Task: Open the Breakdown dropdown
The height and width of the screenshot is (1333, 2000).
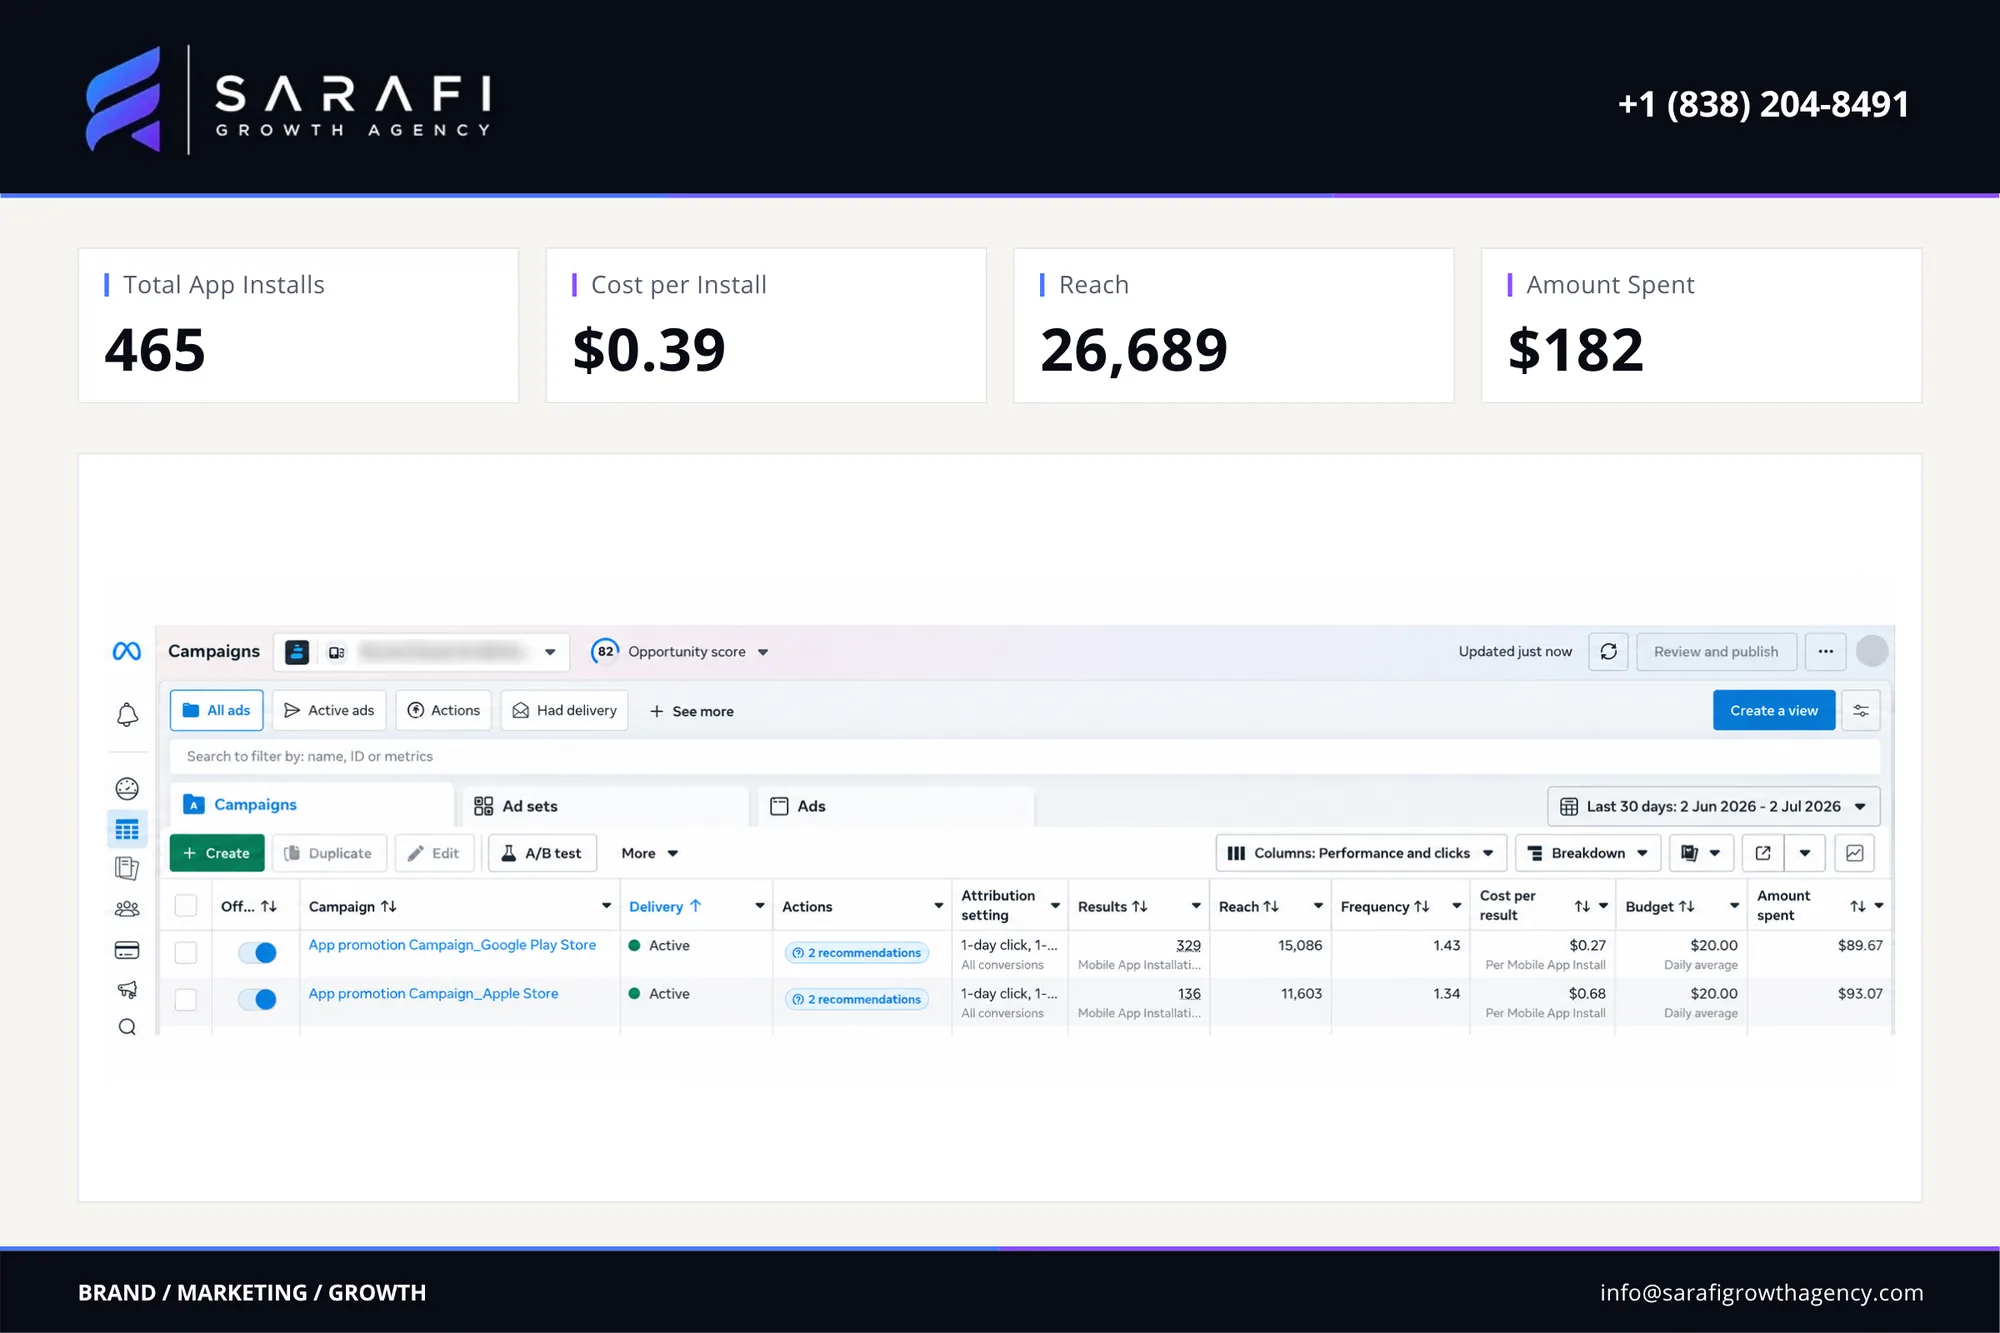Action: point(1588,853)
